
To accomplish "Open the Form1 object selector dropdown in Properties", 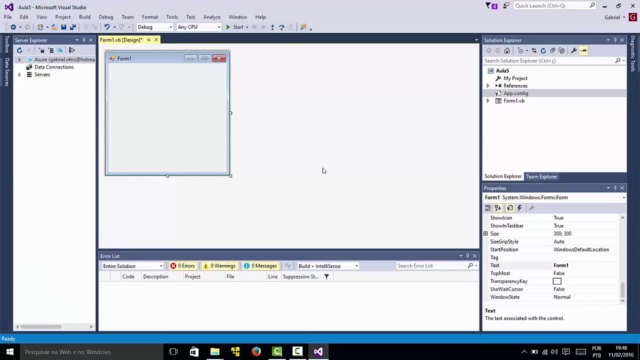I will (623, 198).
